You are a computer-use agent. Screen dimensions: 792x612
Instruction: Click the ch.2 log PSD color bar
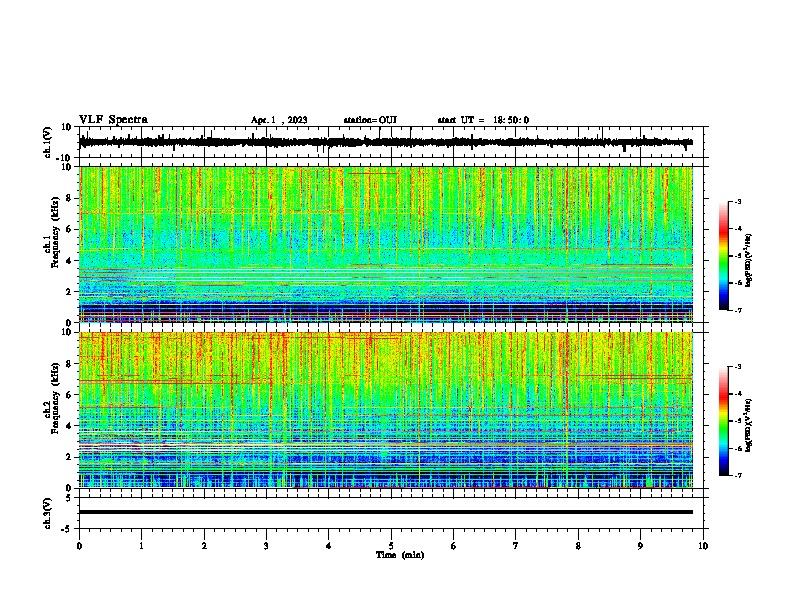[x=724, y=421]
